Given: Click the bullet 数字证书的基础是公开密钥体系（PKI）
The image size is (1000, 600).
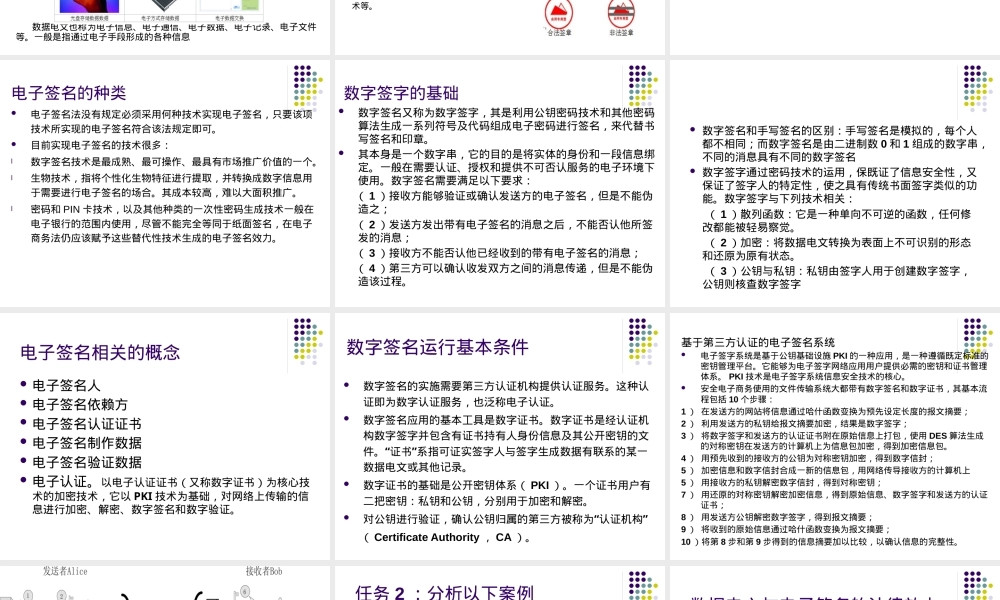Looking at the screenshot, I should click(x=507, y=494).
